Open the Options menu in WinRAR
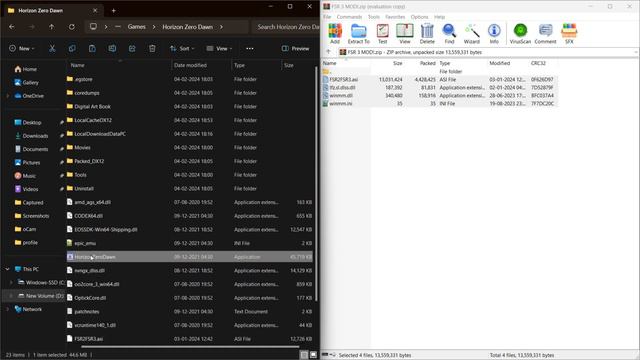 tap(419, 17)
